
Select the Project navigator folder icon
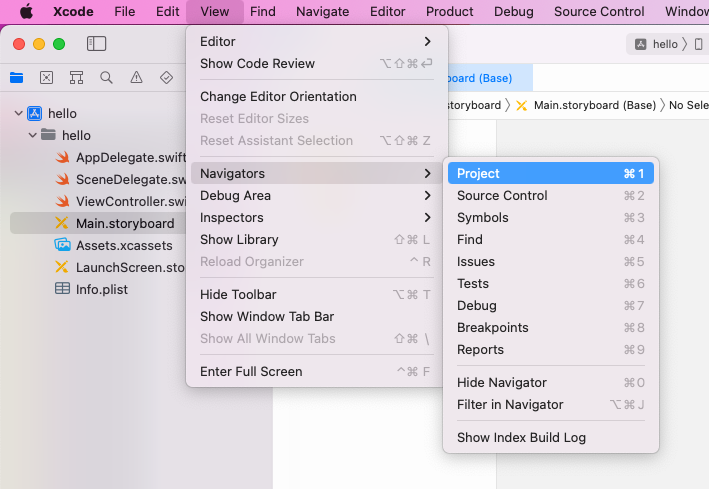tap(17, 78)
